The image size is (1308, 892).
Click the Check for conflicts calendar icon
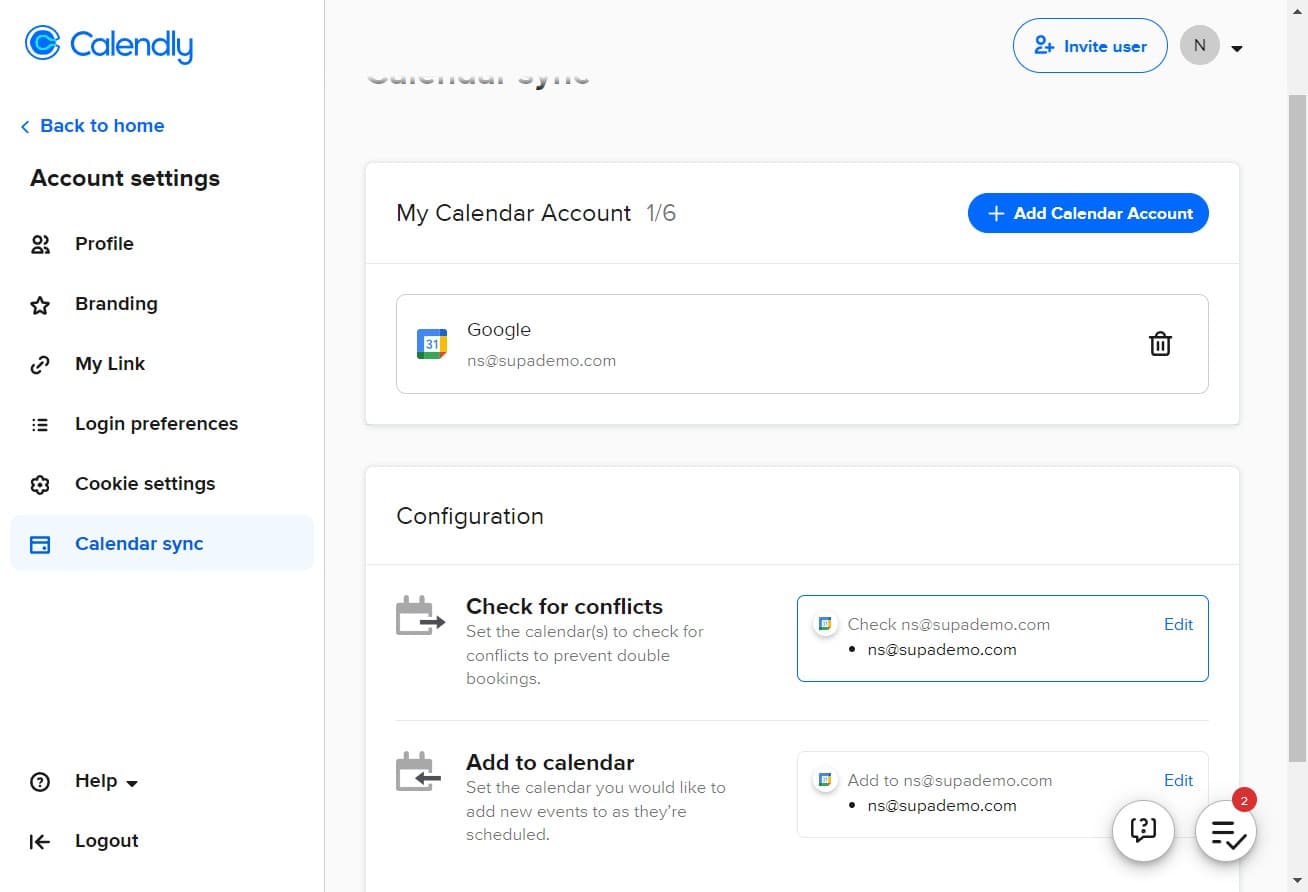(419, 614)
